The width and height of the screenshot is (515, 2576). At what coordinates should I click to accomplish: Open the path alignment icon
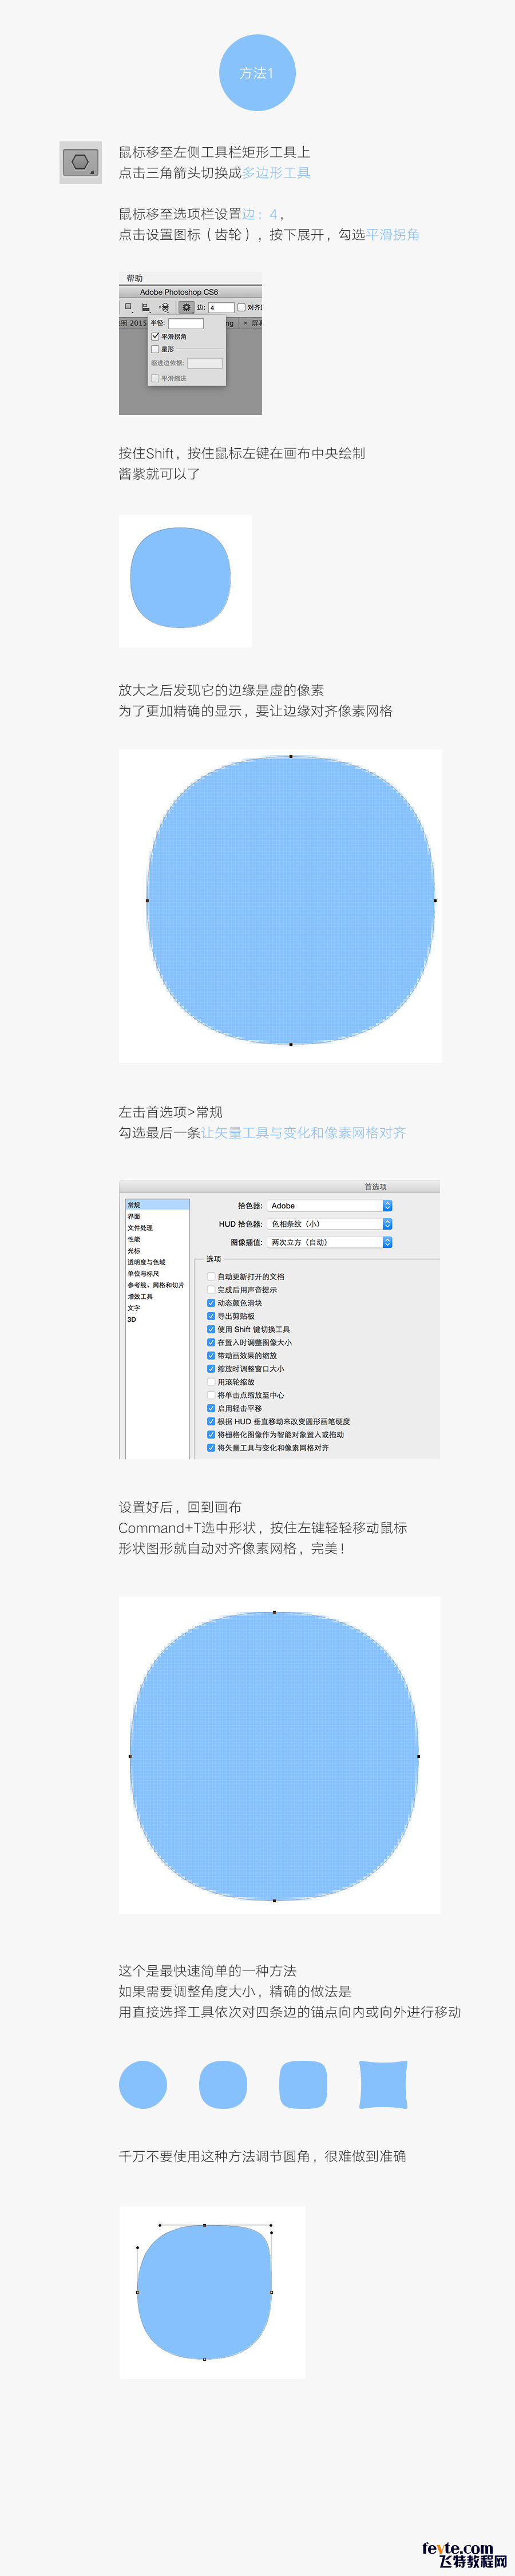coord(146,308)
